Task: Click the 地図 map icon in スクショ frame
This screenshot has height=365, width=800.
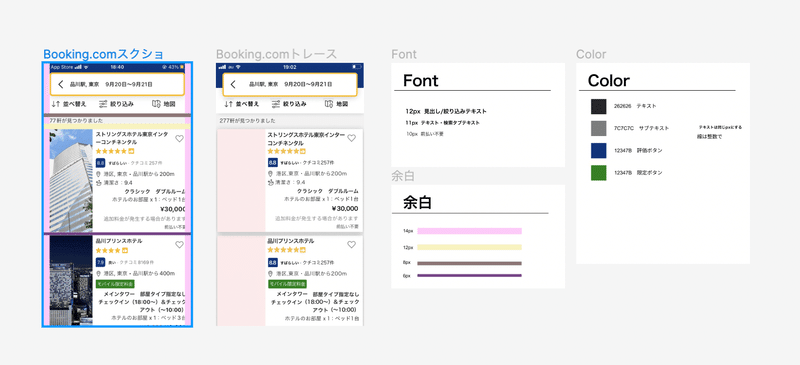Action: click(156, 104)
